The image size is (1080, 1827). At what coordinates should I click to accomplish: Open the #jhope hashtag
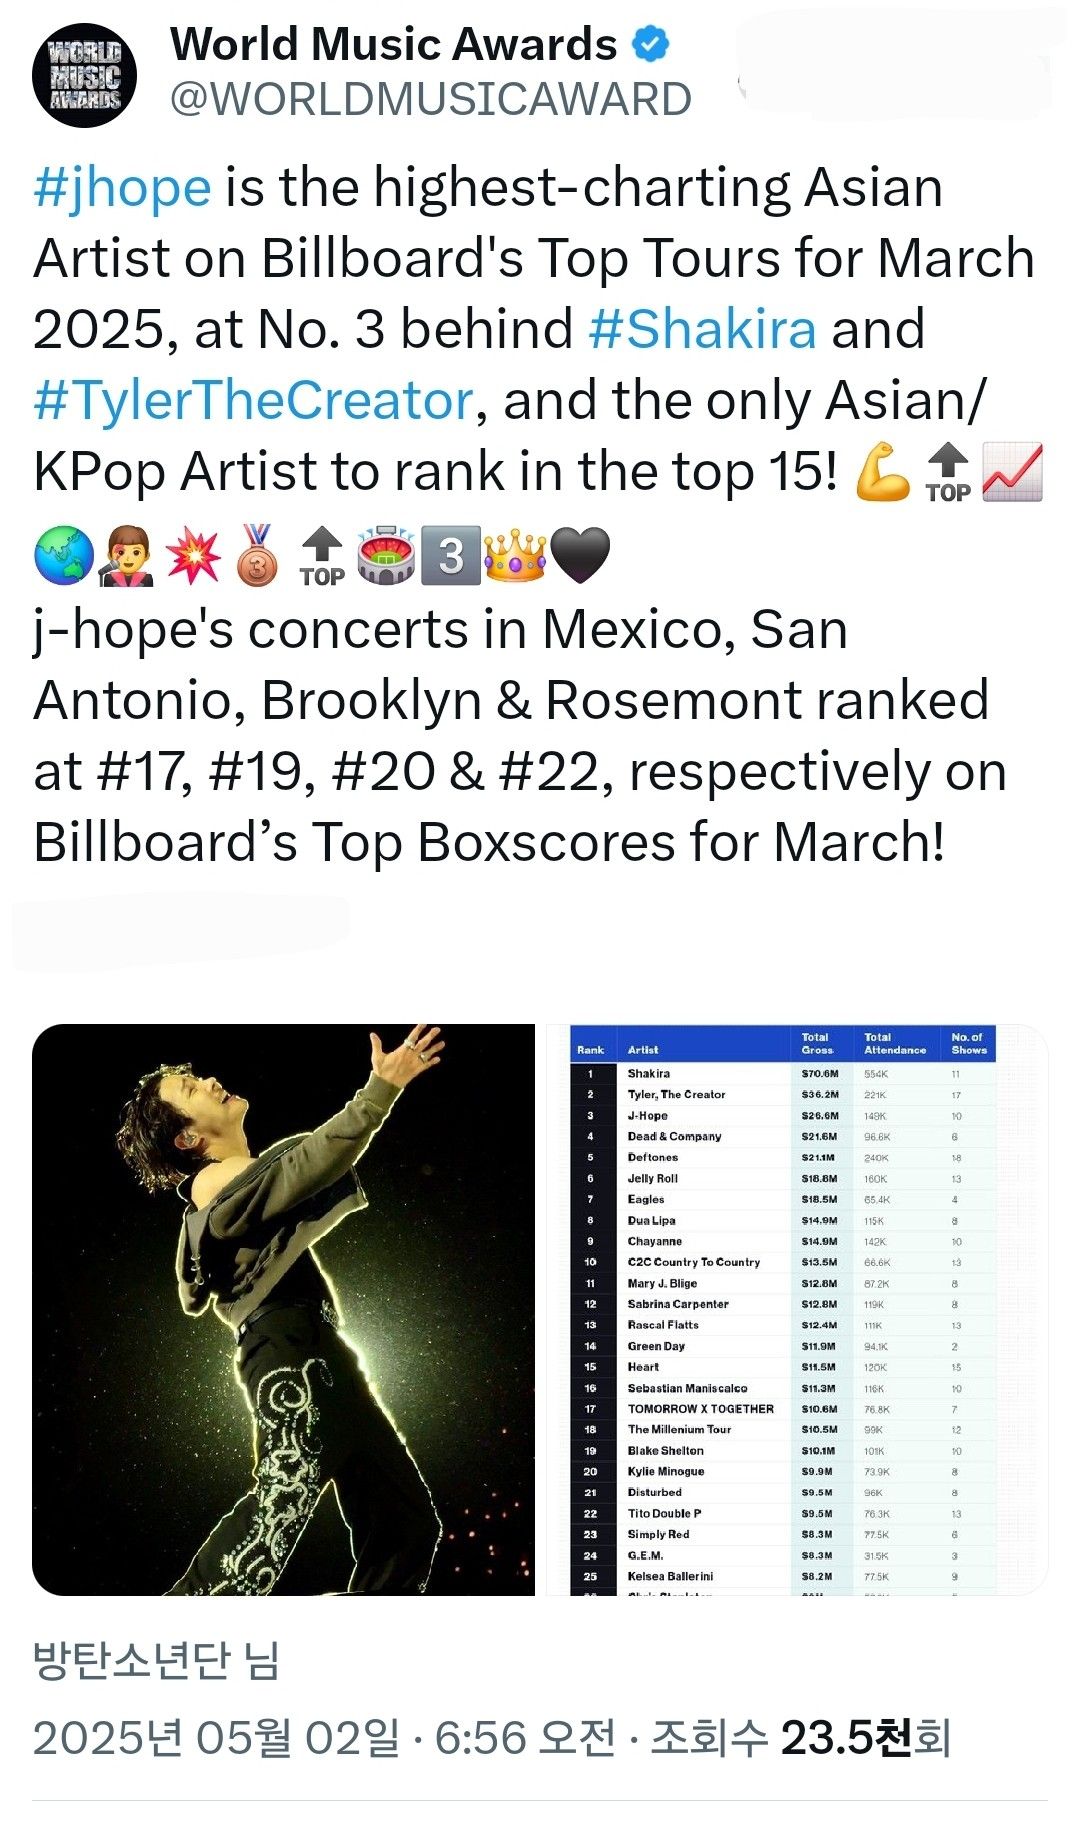122,188
